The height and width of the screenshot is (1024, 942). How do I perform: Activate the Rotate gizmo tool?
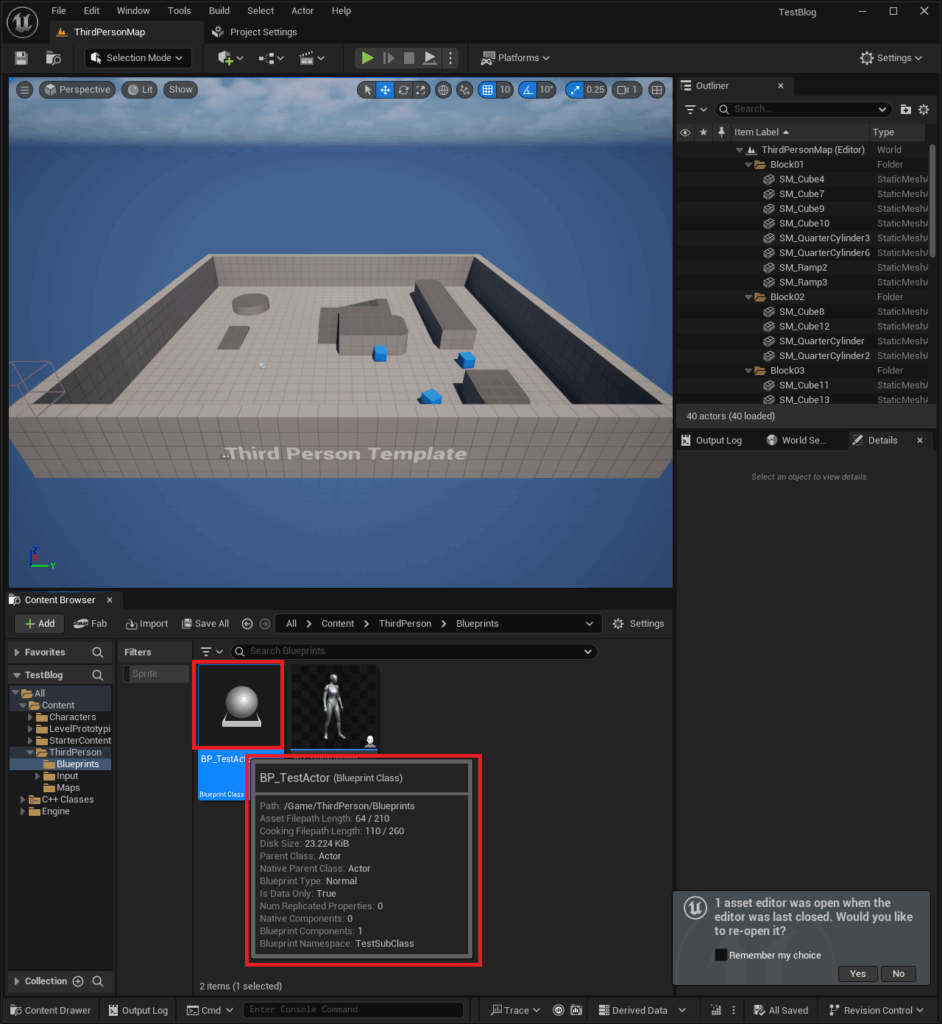[403, 90]
